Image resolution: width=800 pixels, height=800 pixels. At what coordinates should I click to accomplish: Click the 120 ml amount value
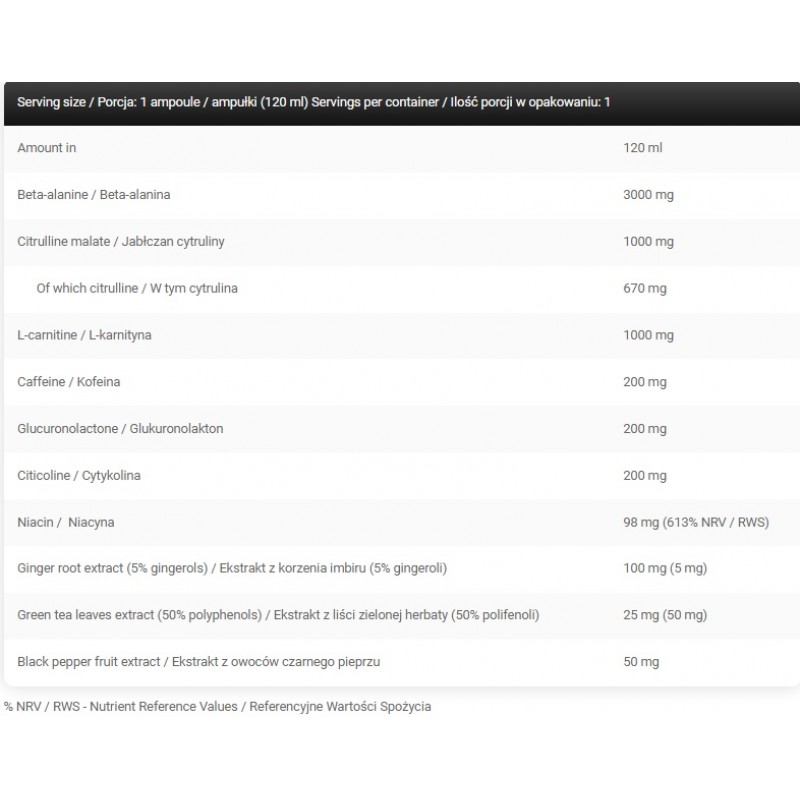(x=643, y=148)
